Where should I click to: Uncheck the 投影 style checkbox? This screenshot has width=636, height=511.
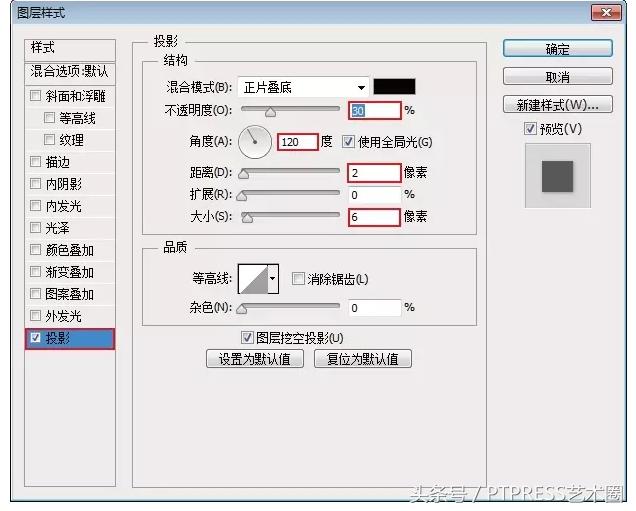[35, 338]
